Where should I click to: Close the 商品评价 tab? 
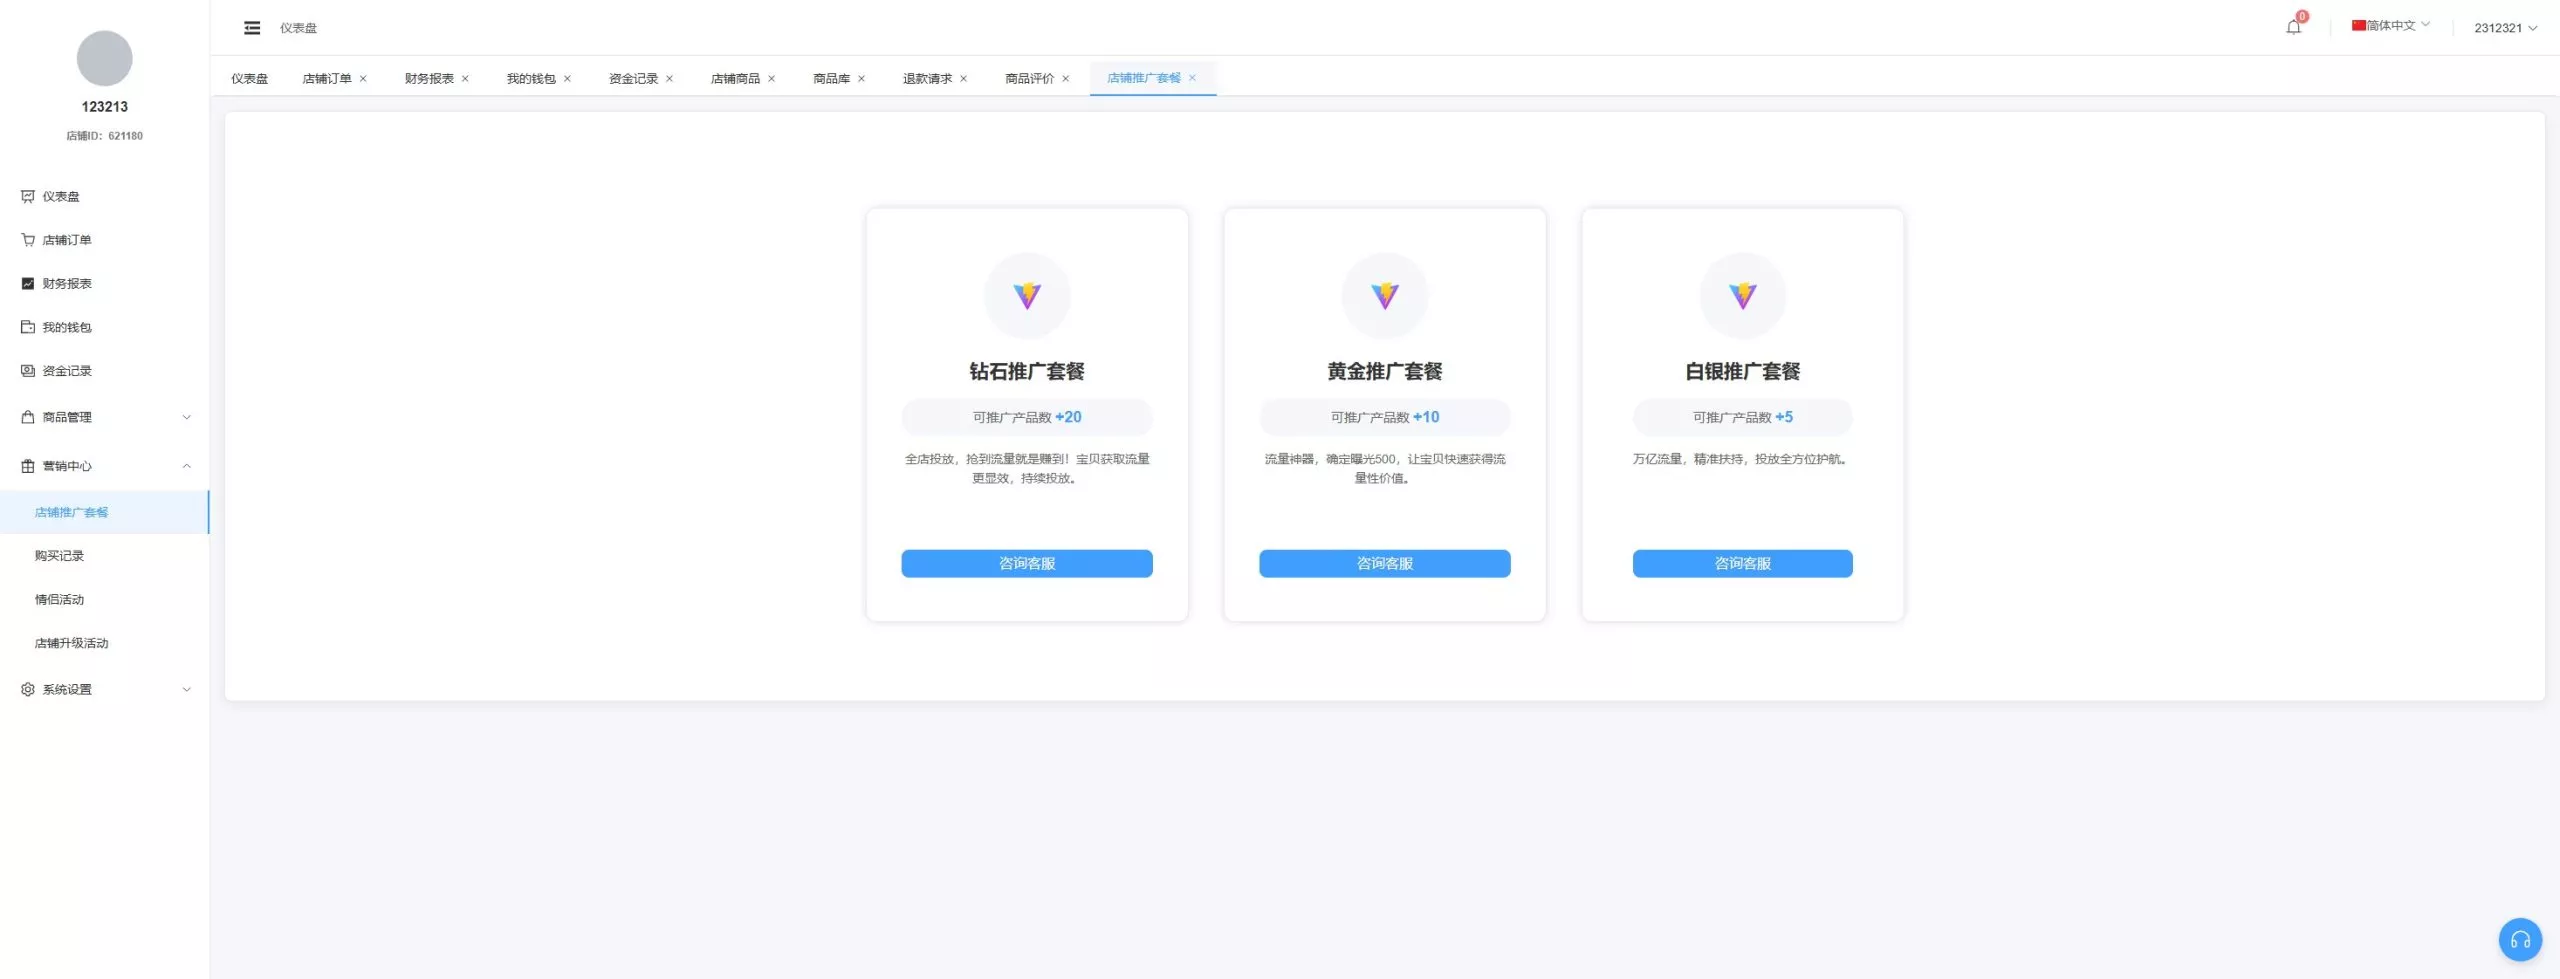click(1066, 79)
